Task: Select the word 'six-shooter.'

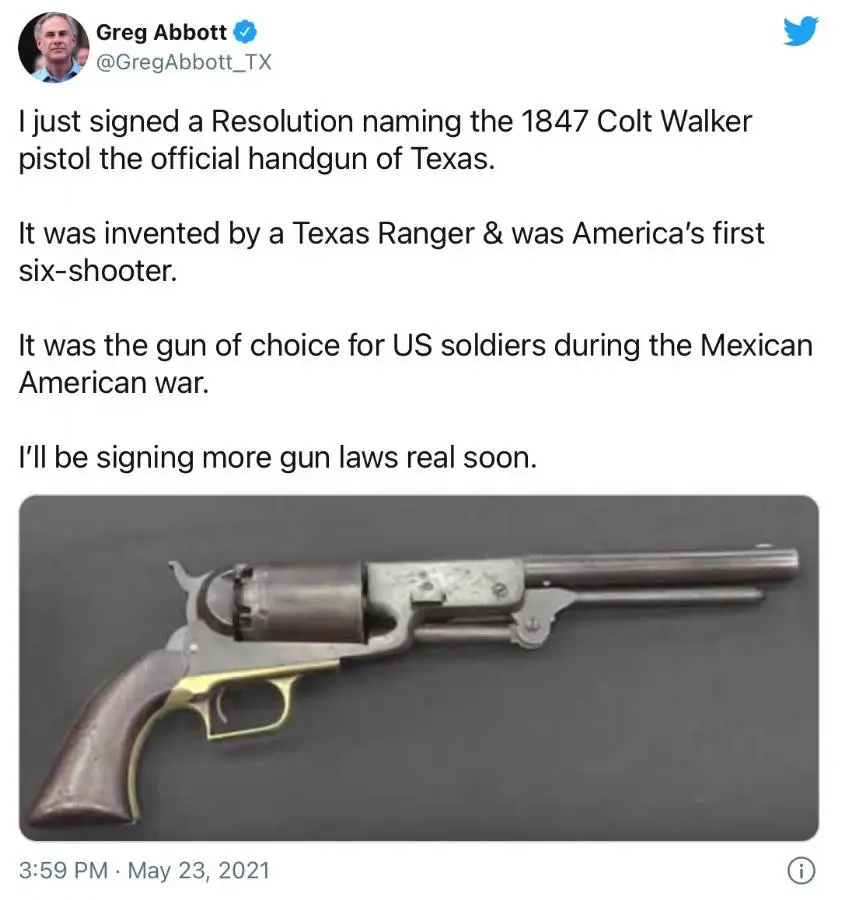Action: coord(98,271)
